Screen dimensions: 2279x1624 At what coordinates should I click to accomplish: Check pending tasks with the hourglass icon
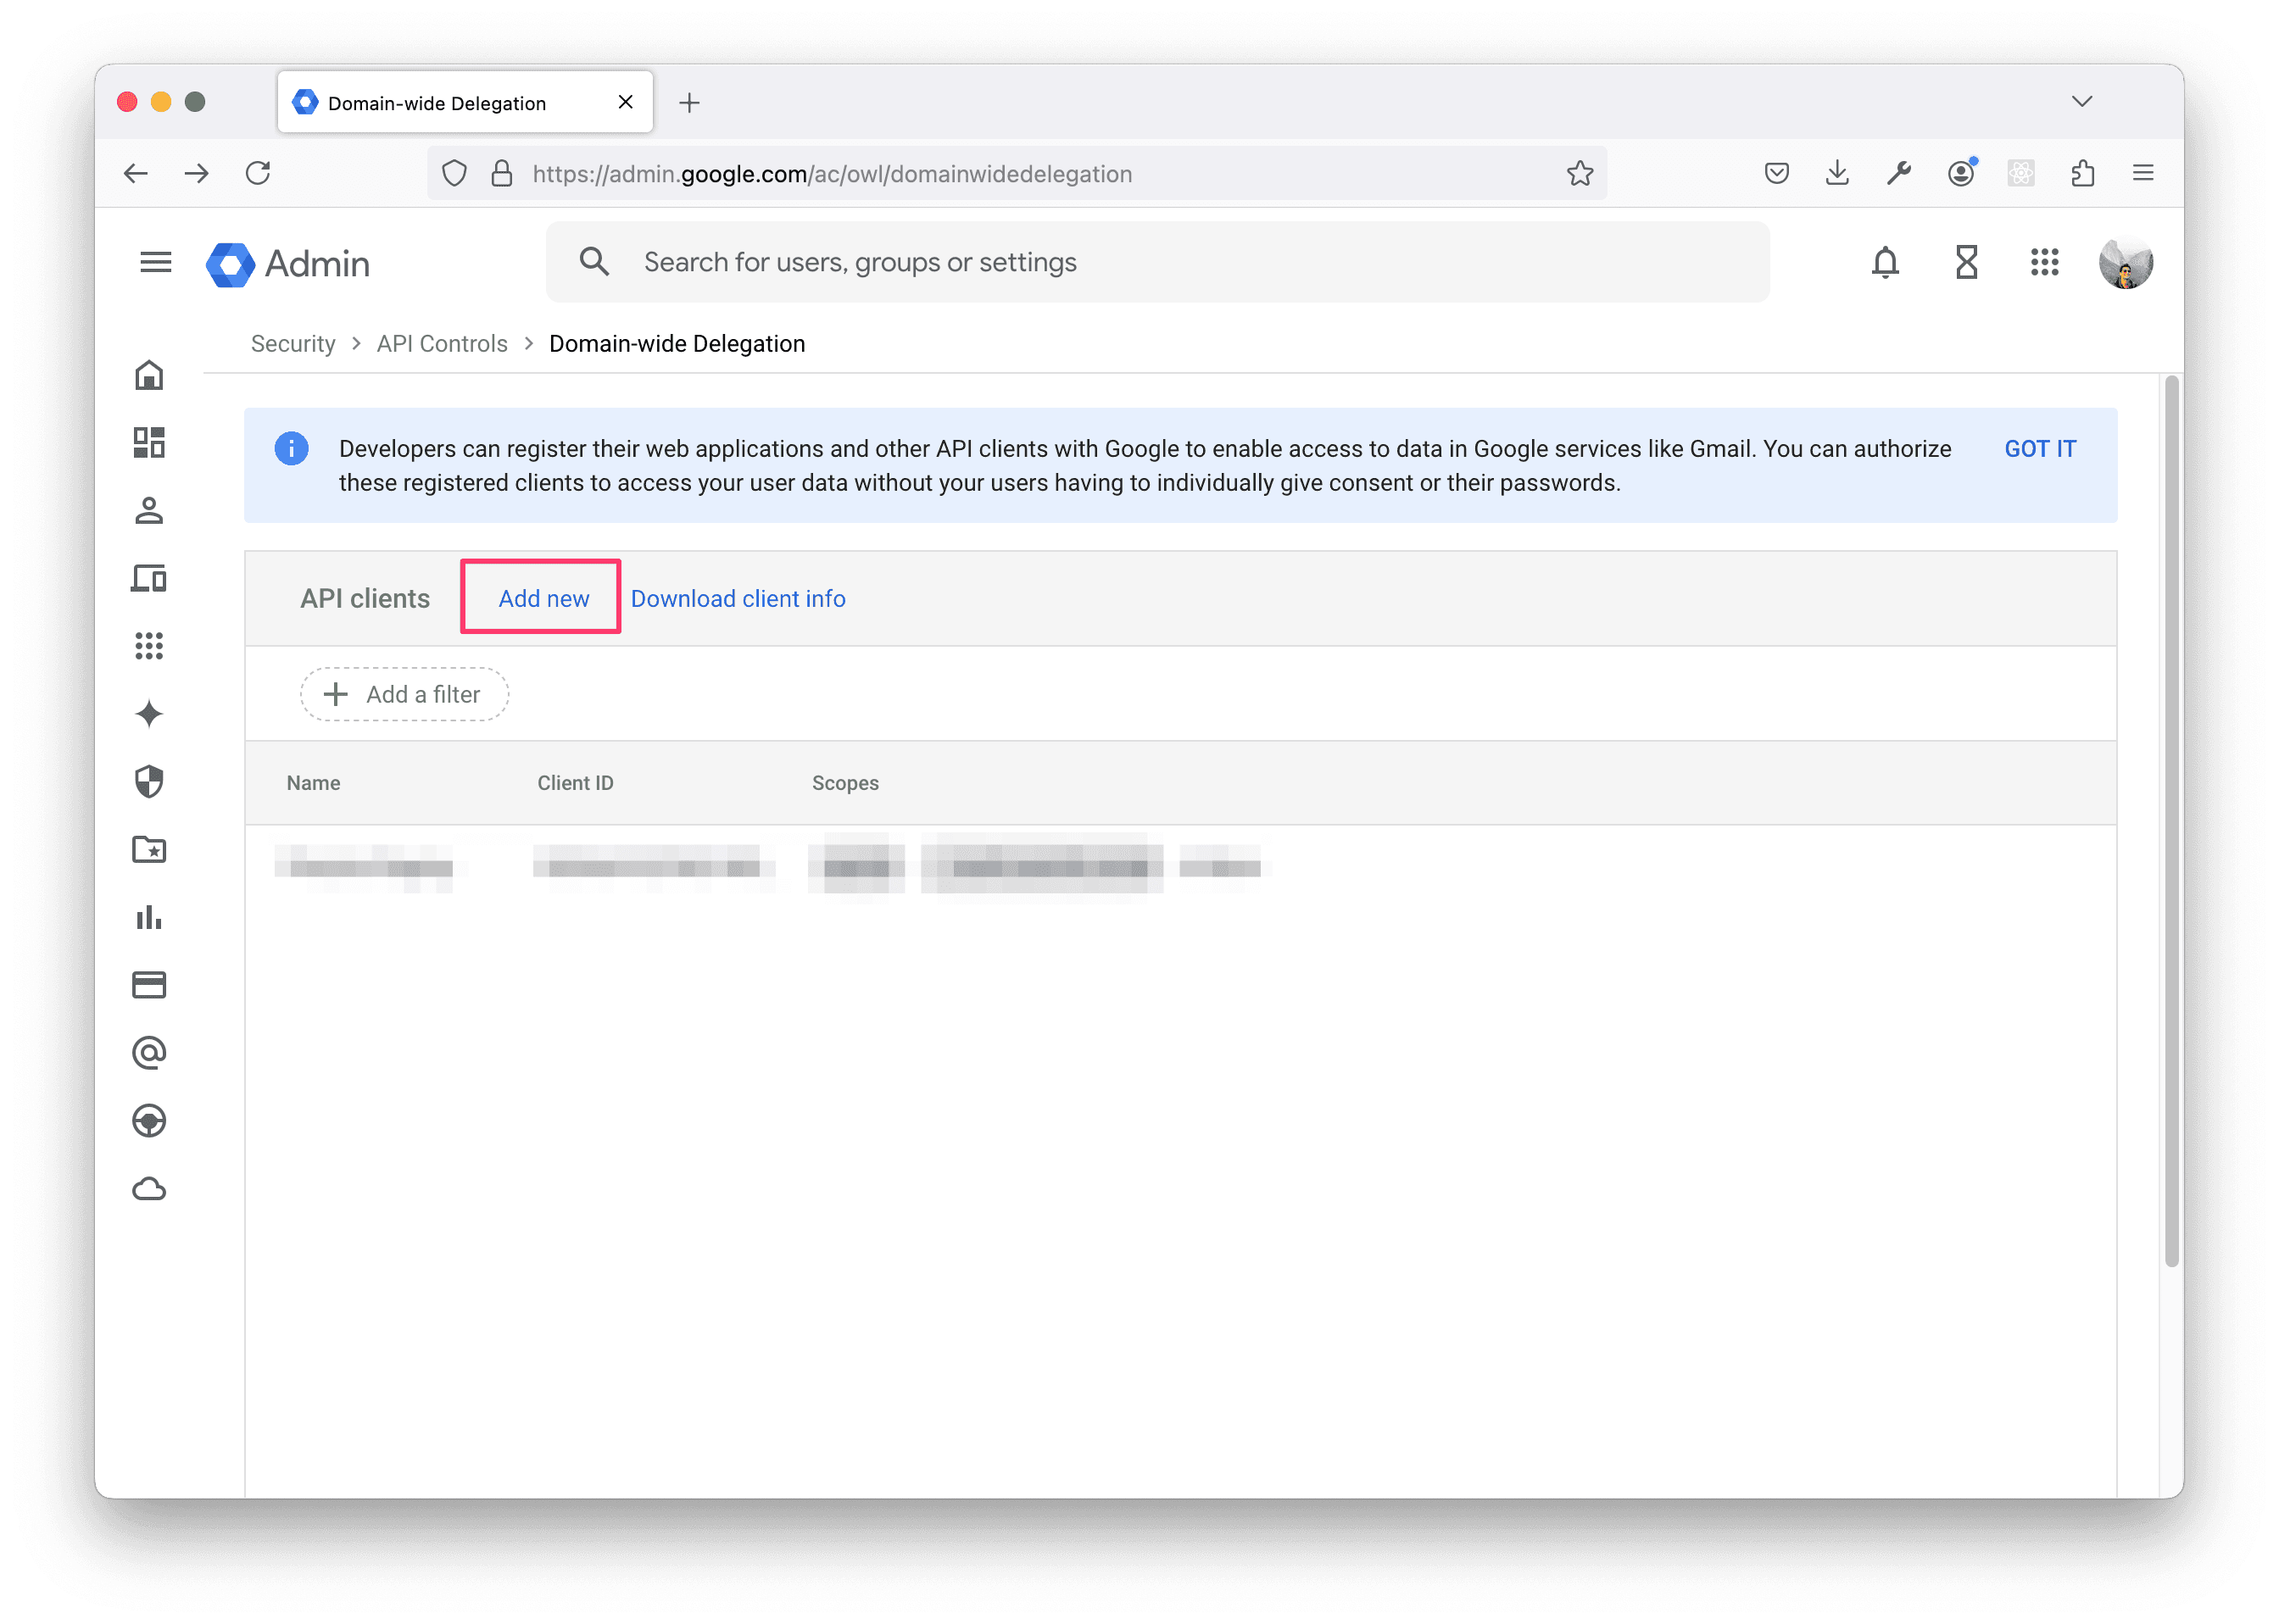pyautogui.click(x=1965, y=263)
